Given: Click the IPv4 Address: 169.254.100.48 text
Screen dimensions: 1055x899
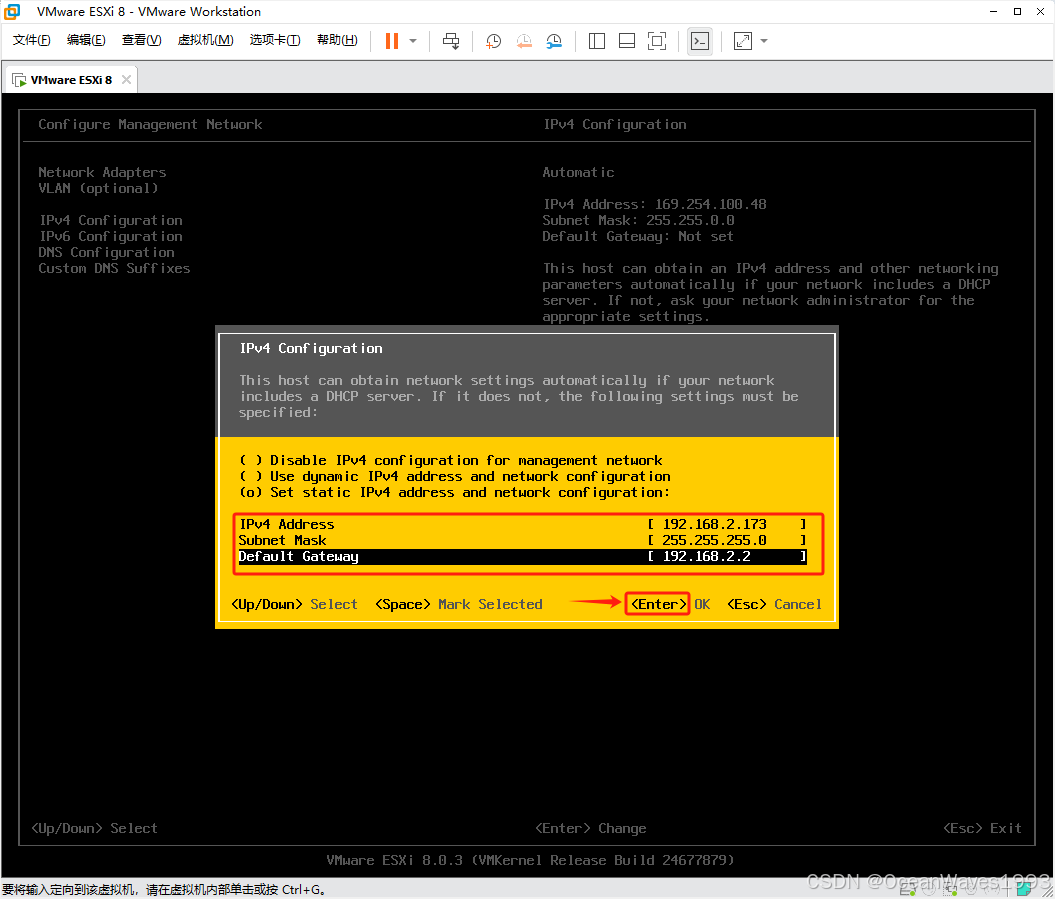Looking at the screenshot, I should 655,205.
